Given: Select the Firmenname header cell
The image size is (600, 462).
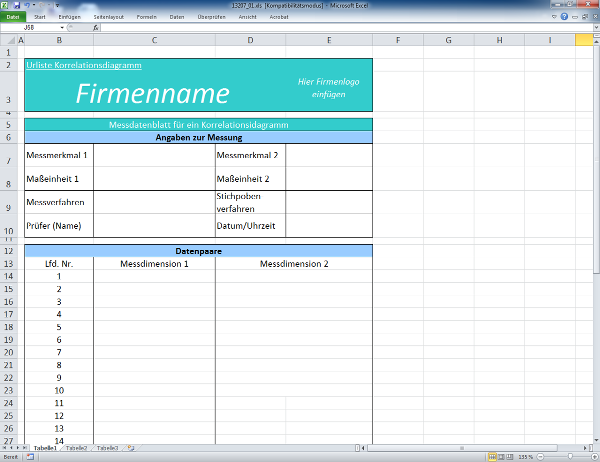Looking at the screenshot, I should click(x=154, y=94).
